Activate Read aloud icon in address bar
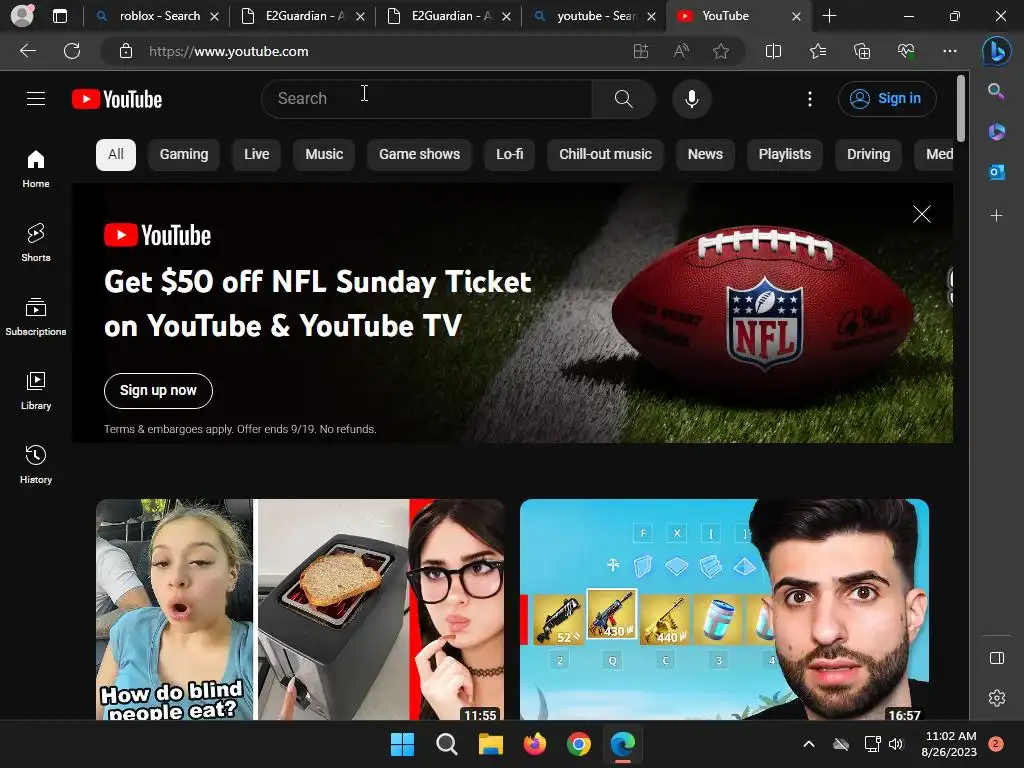 click(681, 51)
